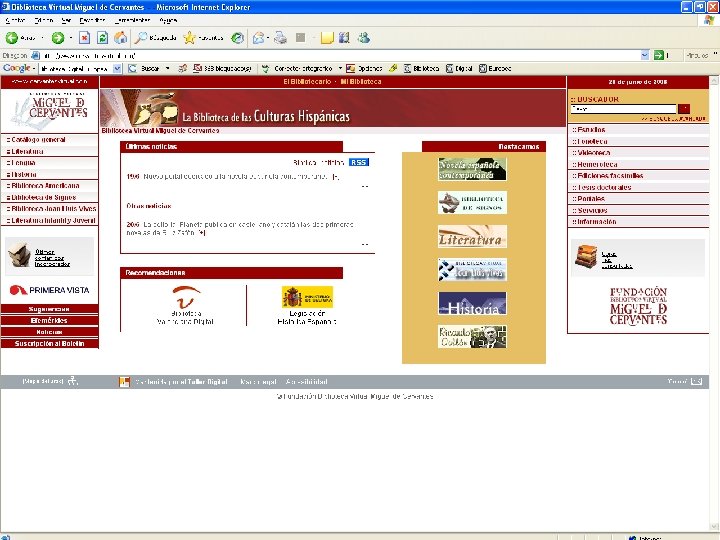
Task: Go to the Home page icon
Action: pos(121,38)
